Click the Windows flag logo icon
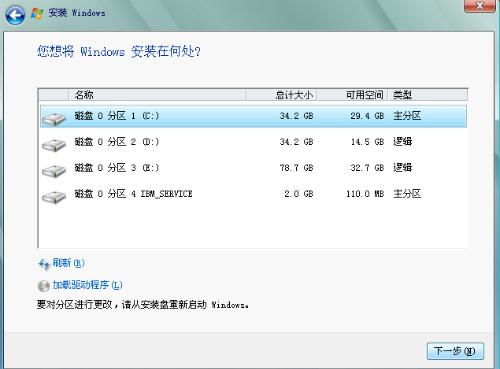 coord(37,13)
